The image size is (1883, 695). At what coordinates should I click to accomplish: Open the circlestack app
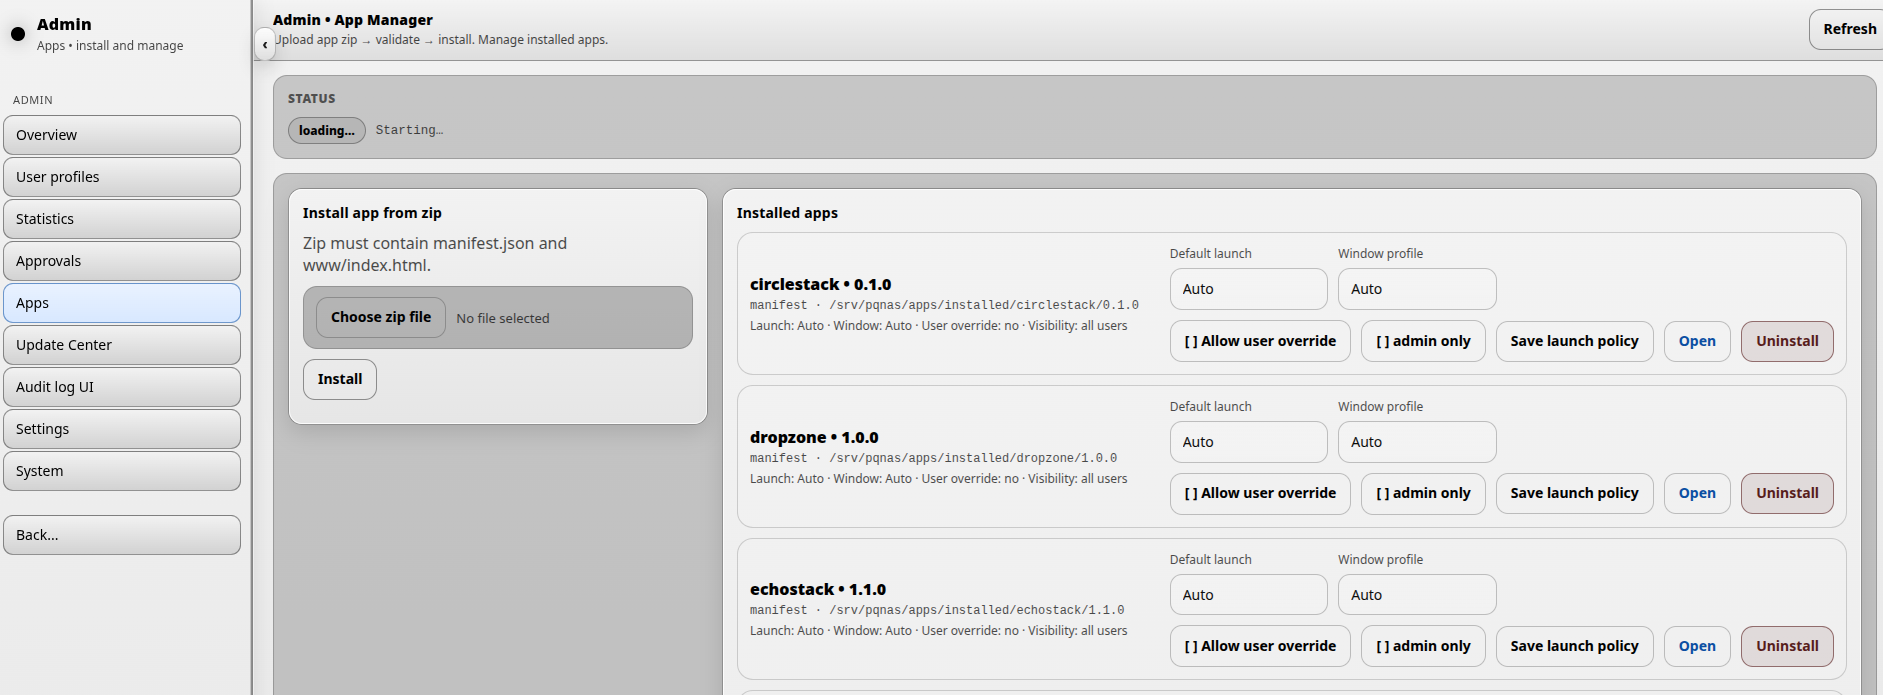(1697, 341)
